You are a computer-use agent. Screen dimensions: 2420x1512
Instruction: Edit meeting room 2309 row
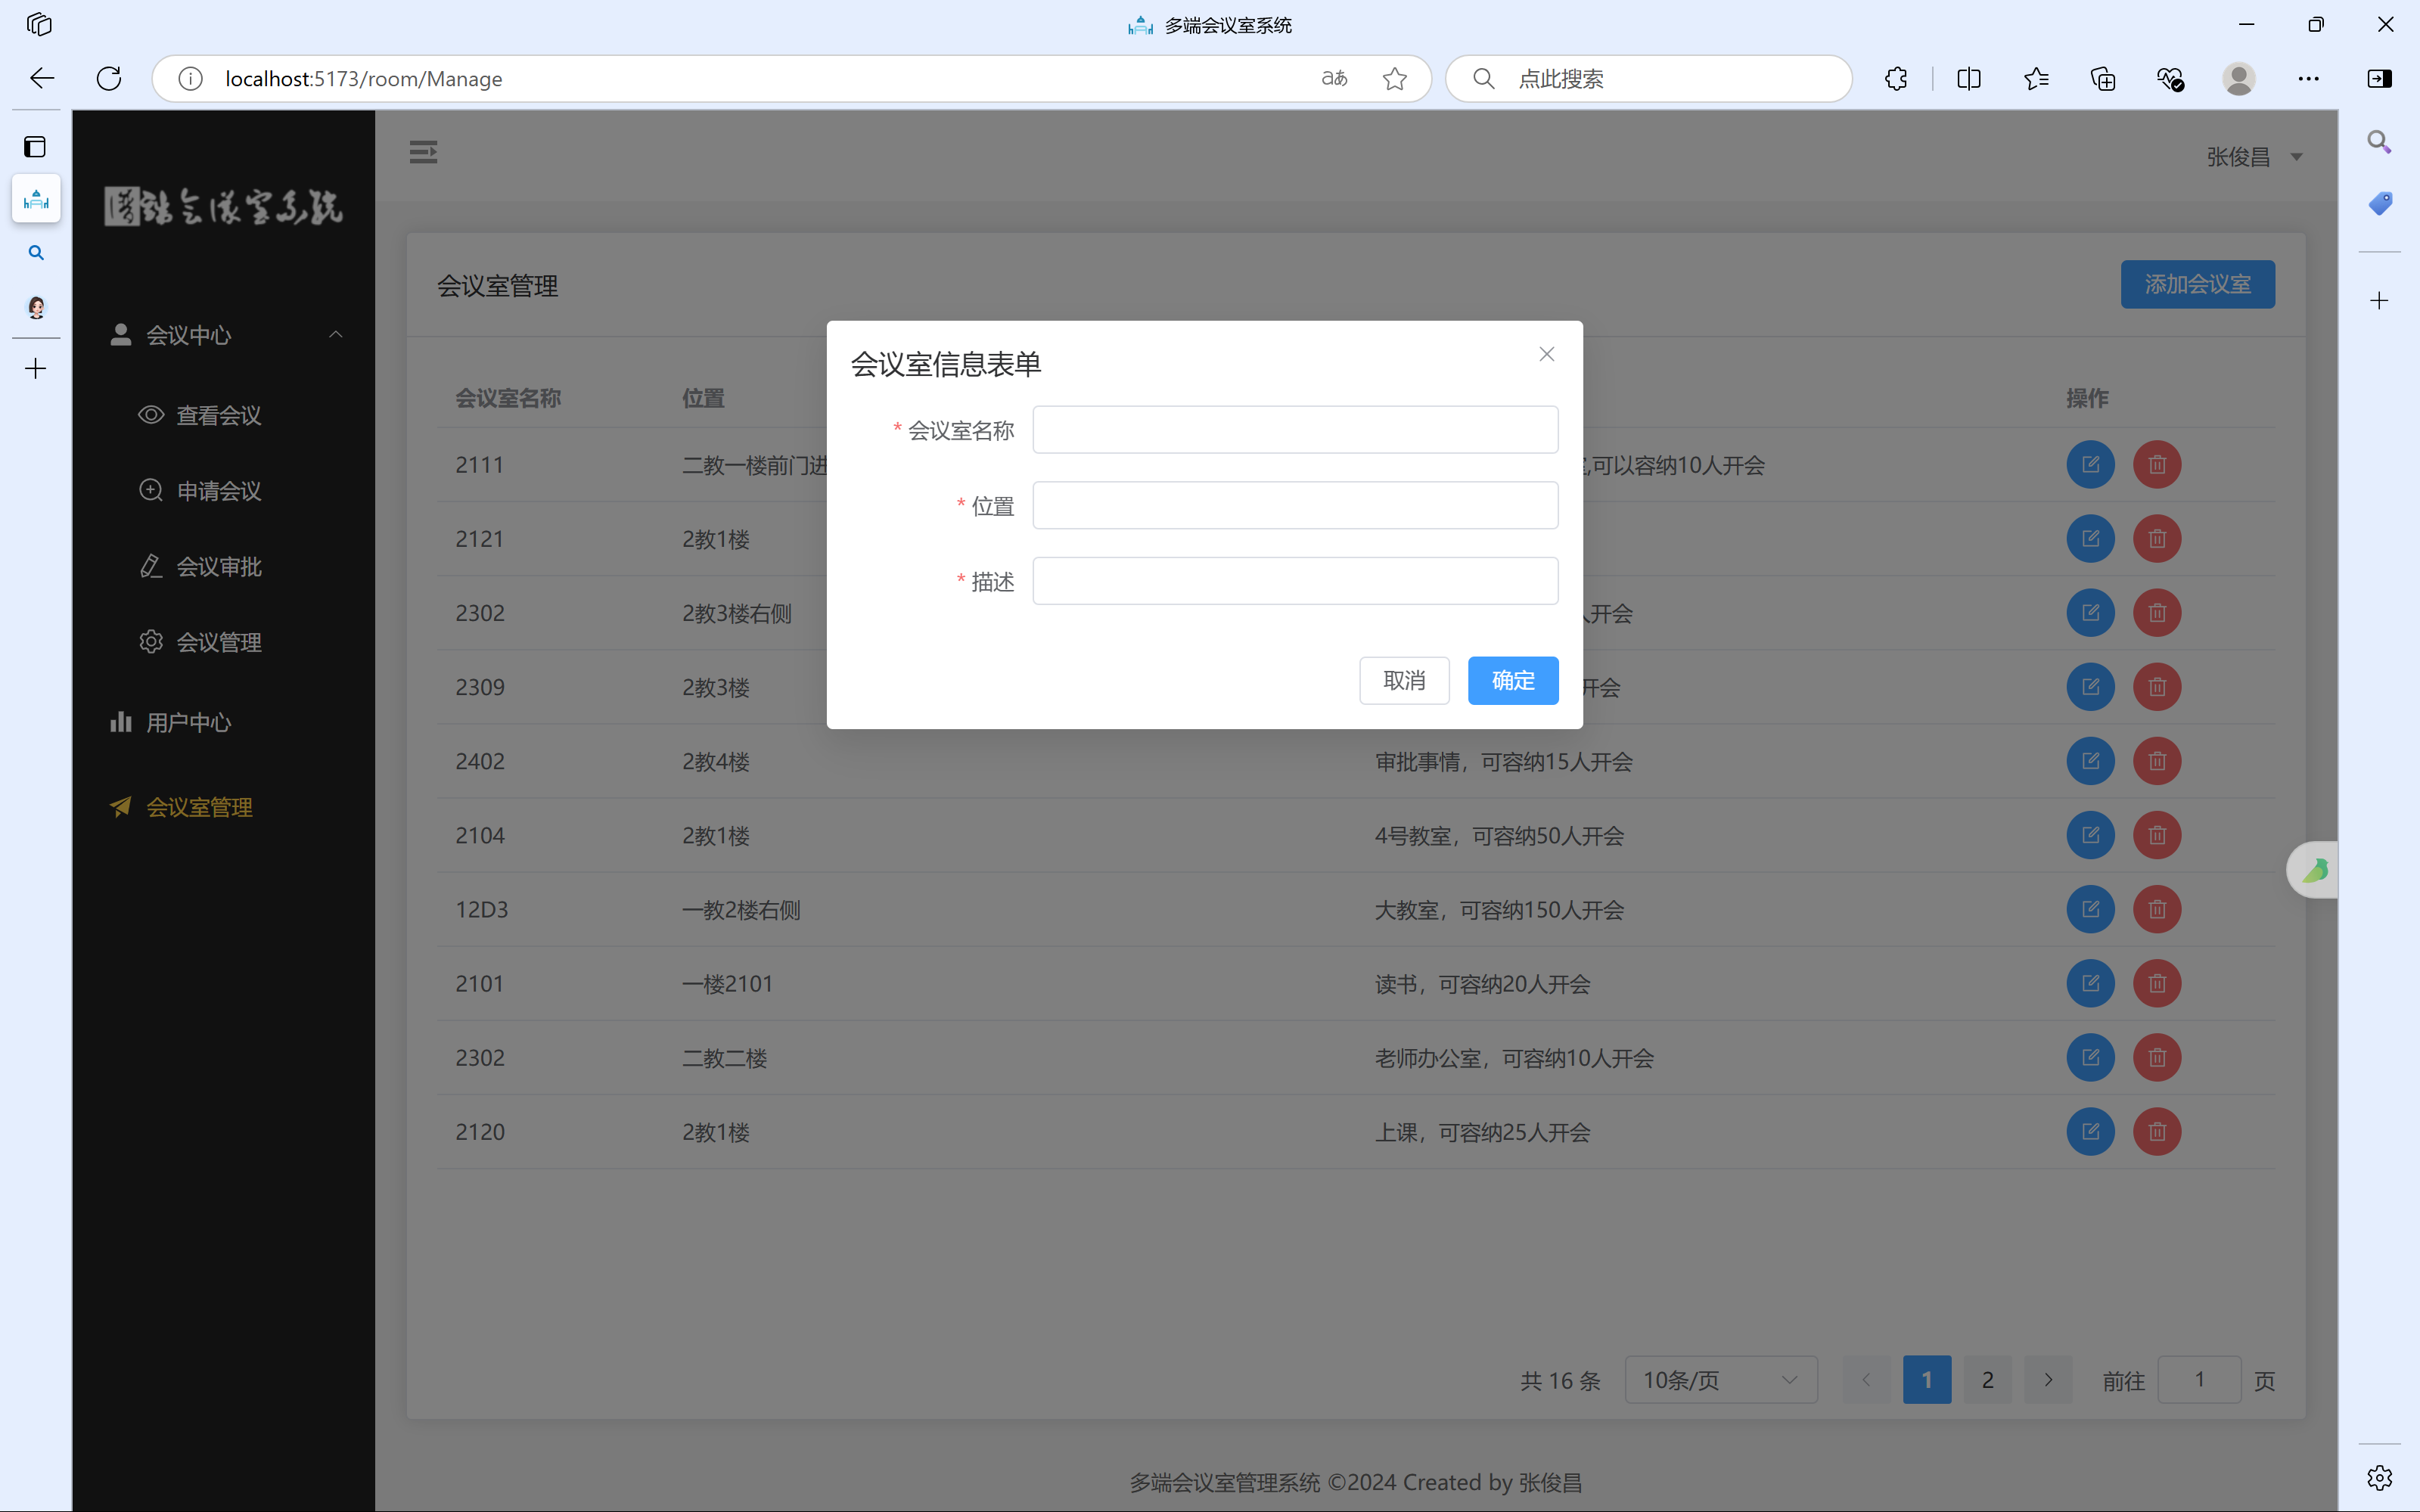pos(2090,687)
